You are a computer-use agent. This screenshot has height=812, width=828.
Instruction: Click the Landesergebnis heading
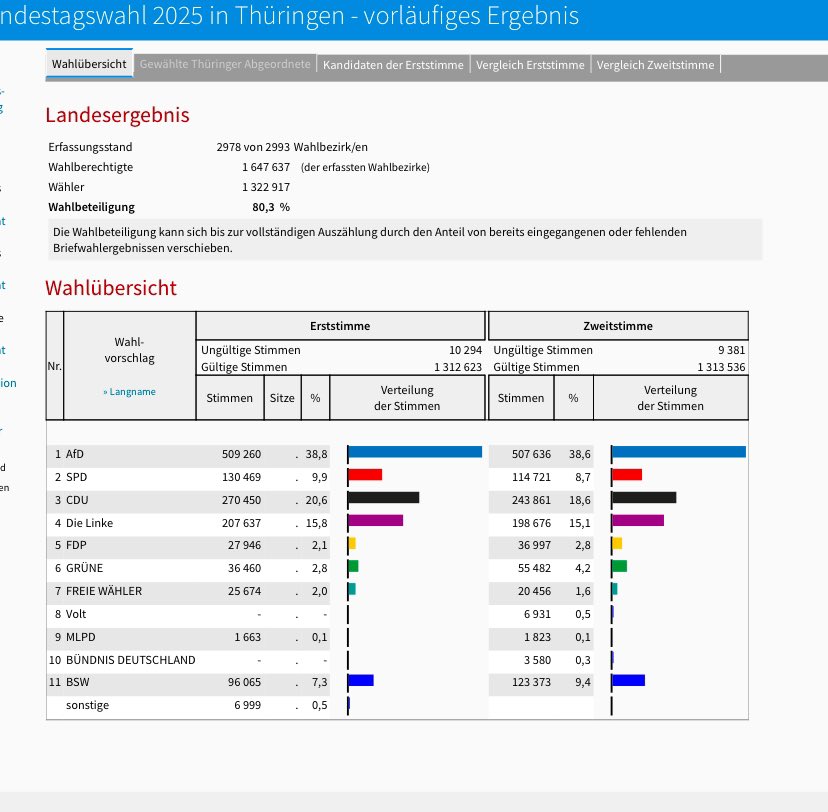(x=117, y=115)
